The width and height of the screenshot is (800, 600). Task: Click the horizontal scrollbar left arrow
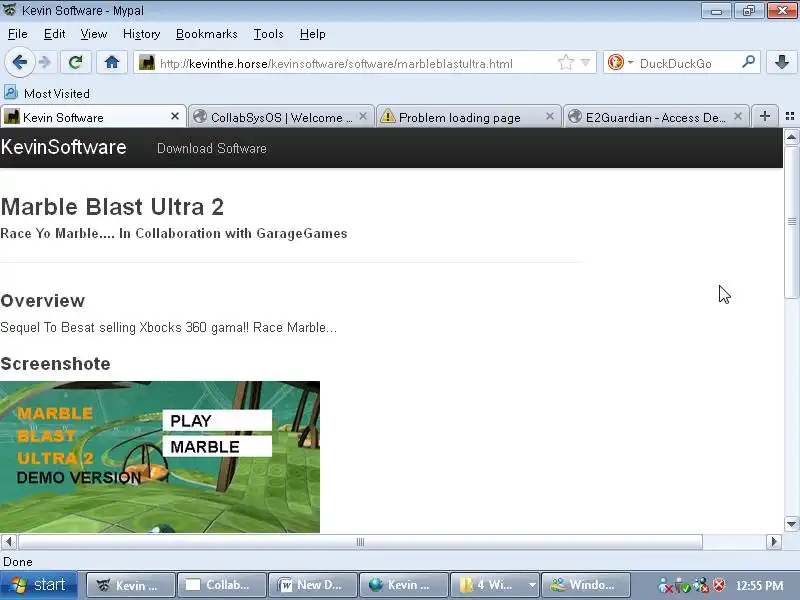click(x=9, y=541)
